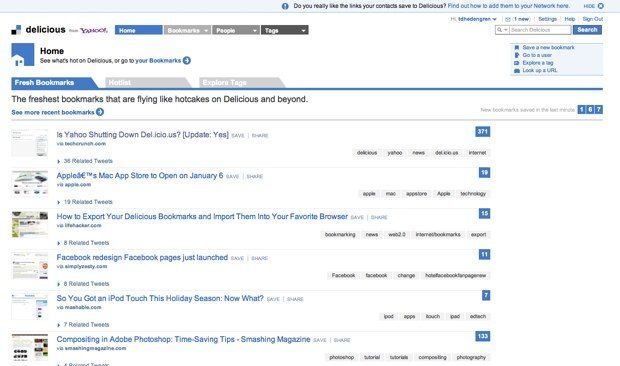Click the 'yahoo' tag

(x=395, y=153)
